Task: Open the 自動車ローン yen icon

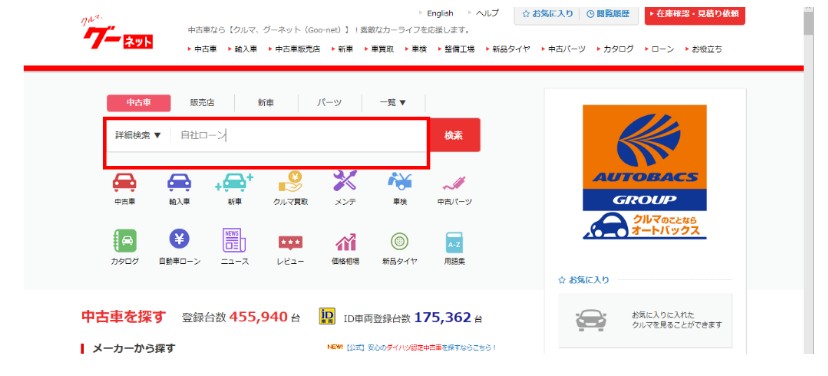Action: coord(179,239)
